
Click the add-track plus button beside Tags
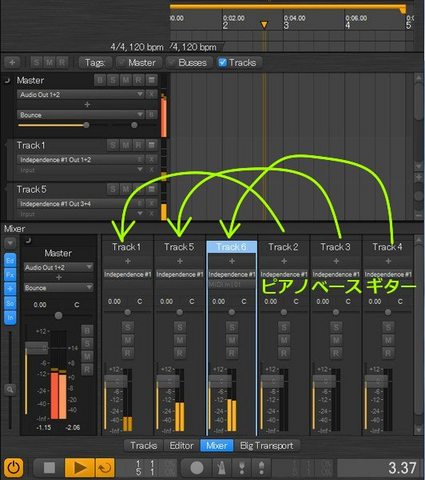[x=12, y=62]
